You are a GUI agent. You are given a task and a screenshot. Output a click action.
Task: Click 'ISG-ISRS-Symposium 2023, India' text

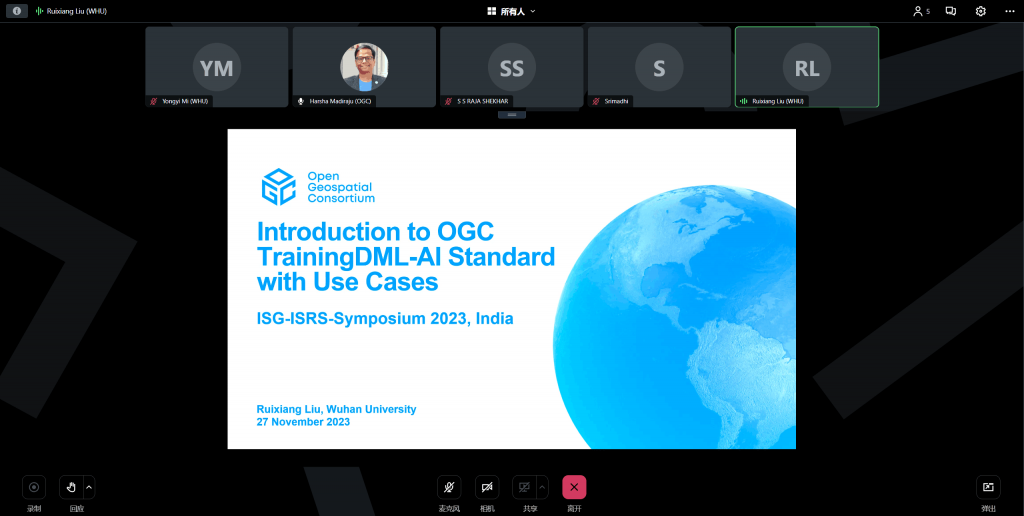tap(385, 319)
